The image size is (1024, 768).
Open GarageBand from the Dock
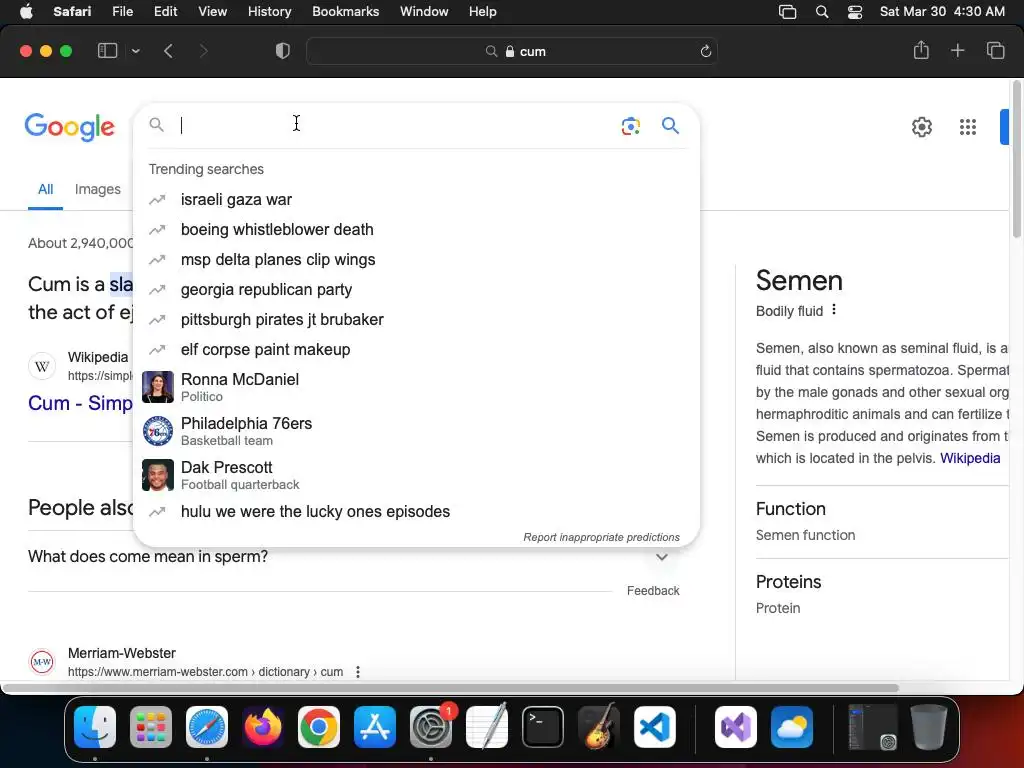[x=599, y=727]
